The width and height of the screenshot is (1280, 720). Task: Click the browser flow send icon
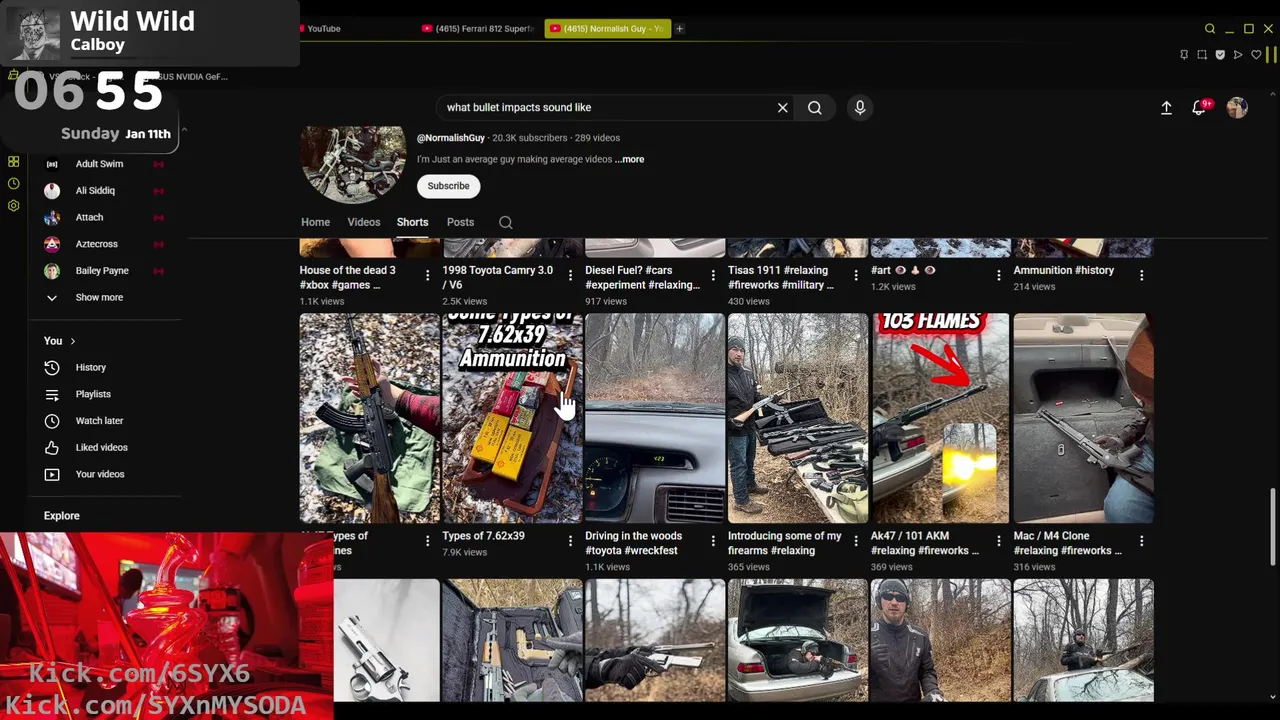pos(1238,55)
